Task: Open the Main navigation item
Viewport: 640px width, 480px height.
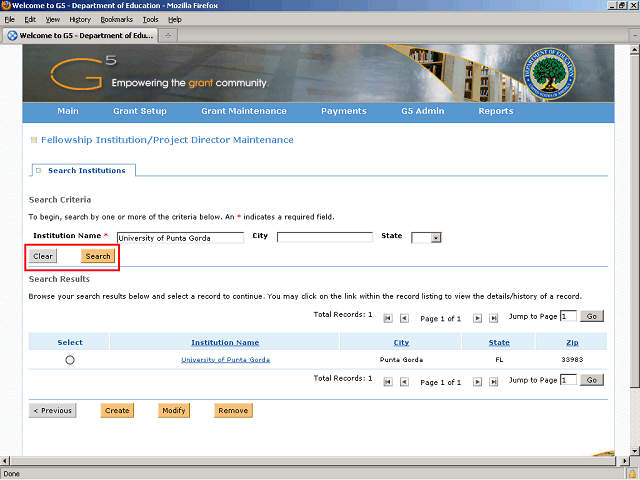Action: click(x=68, y=111)
